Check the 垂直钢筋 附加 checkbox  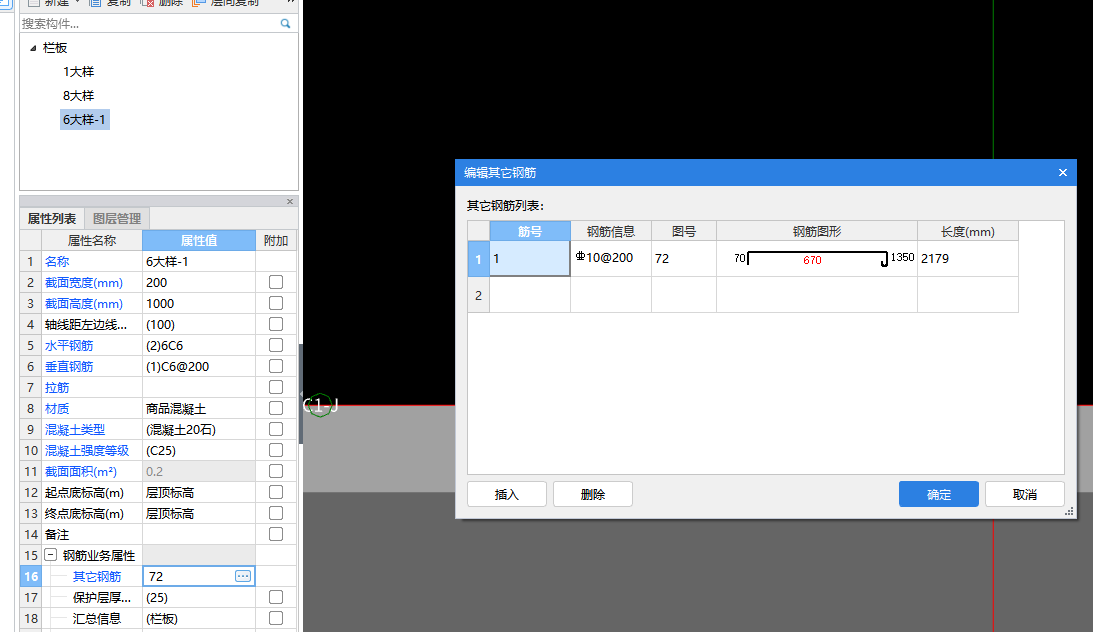click(x=276, y=366)
